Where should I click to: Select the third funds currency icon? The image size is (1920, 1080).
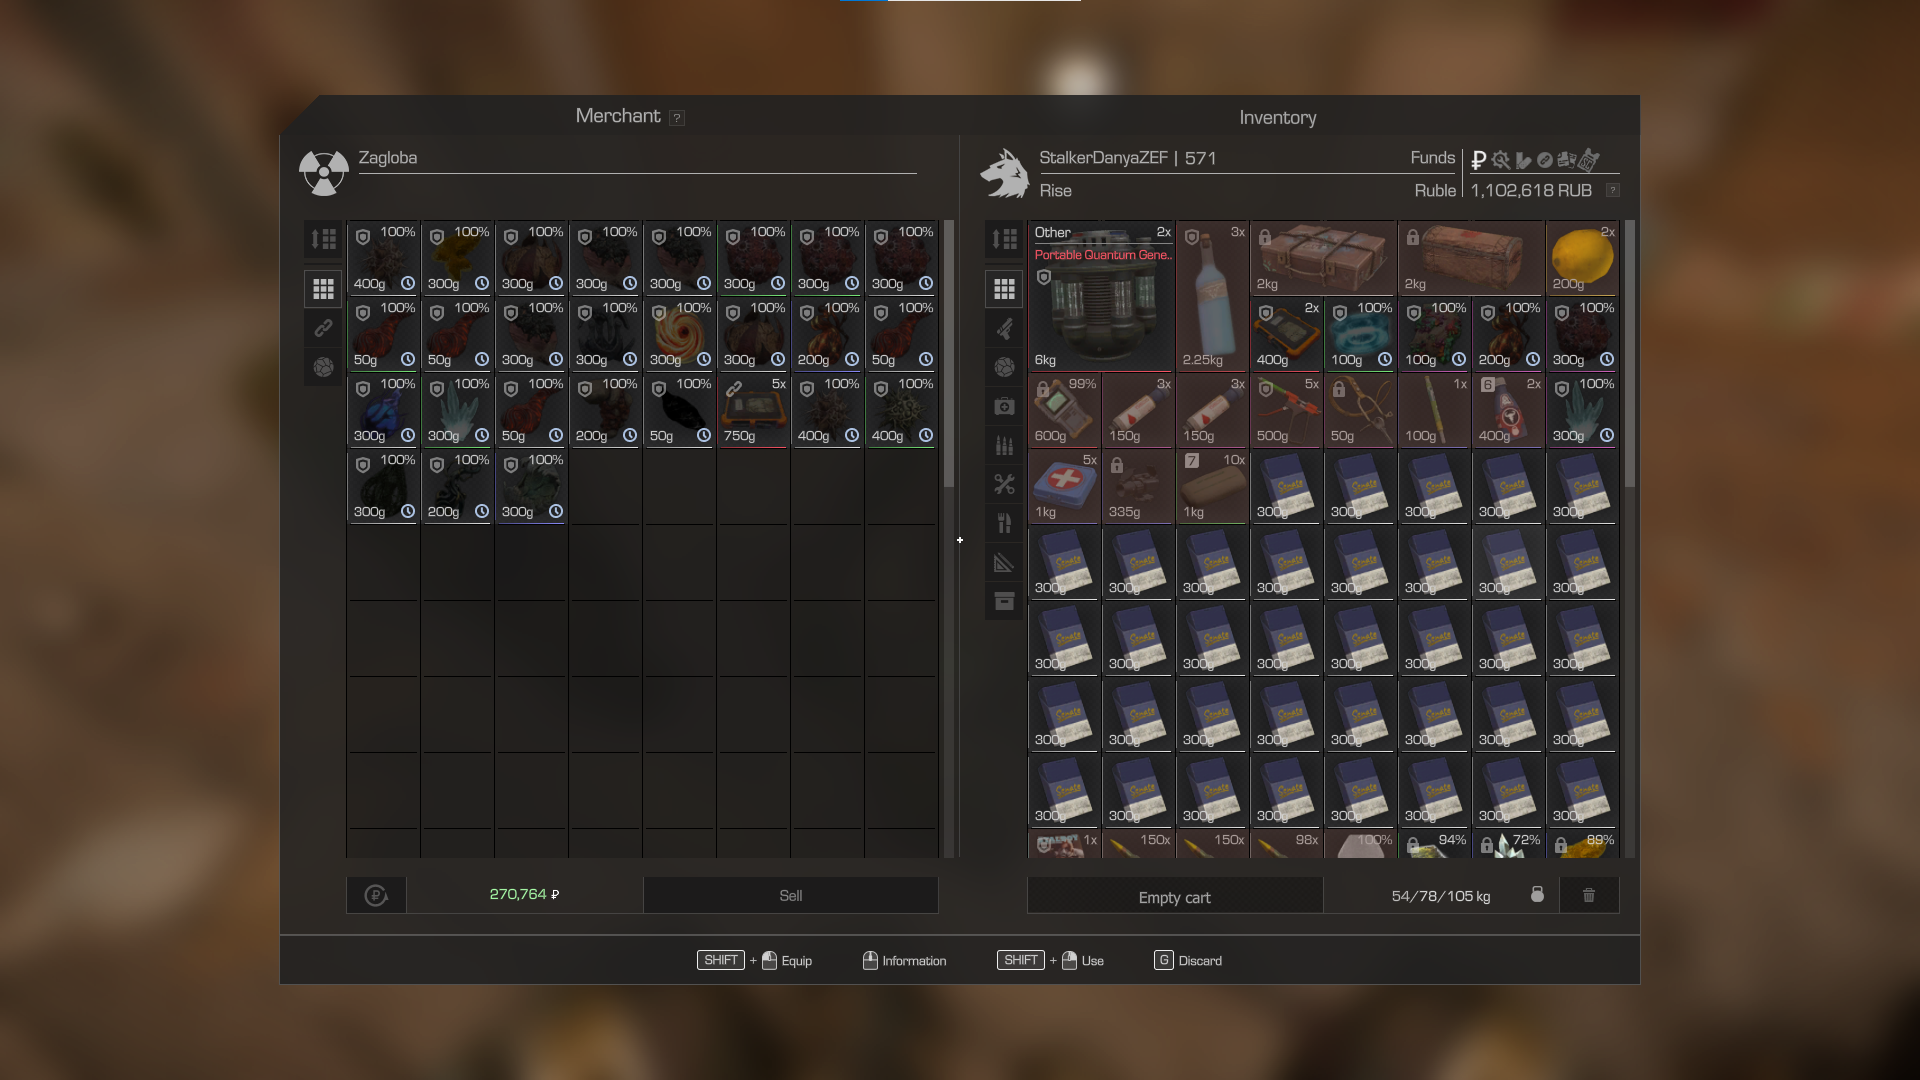[1523, 159]
